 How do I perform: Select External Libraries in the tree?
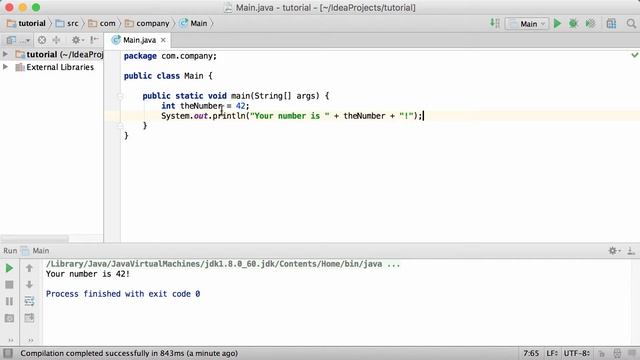[55, 67]
